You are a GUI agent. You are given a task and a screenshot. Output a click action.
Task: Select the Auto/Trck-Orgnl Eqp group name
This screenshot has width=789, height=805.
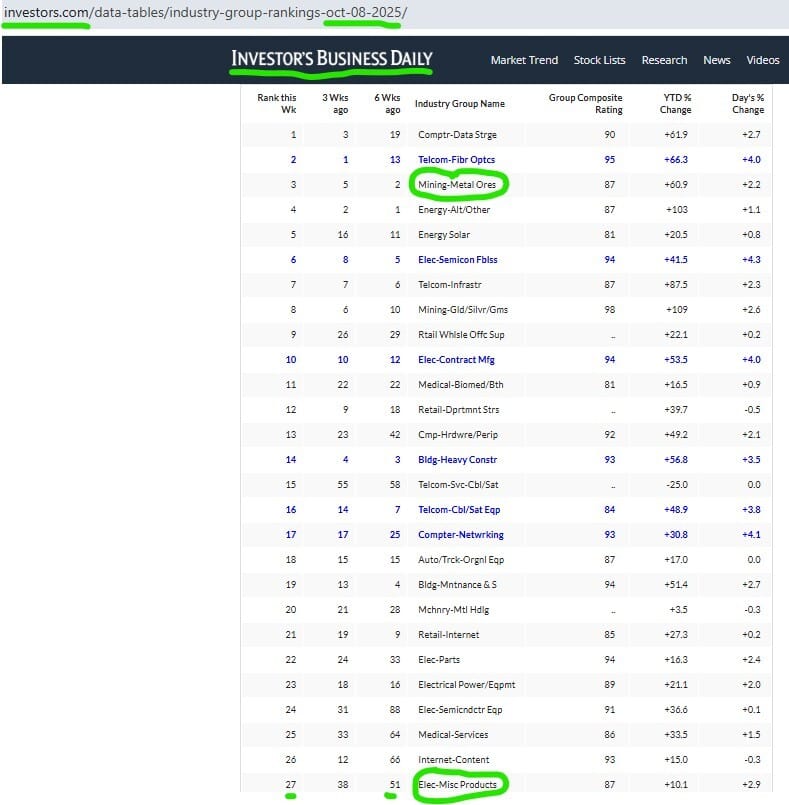[x=461, y=560]
